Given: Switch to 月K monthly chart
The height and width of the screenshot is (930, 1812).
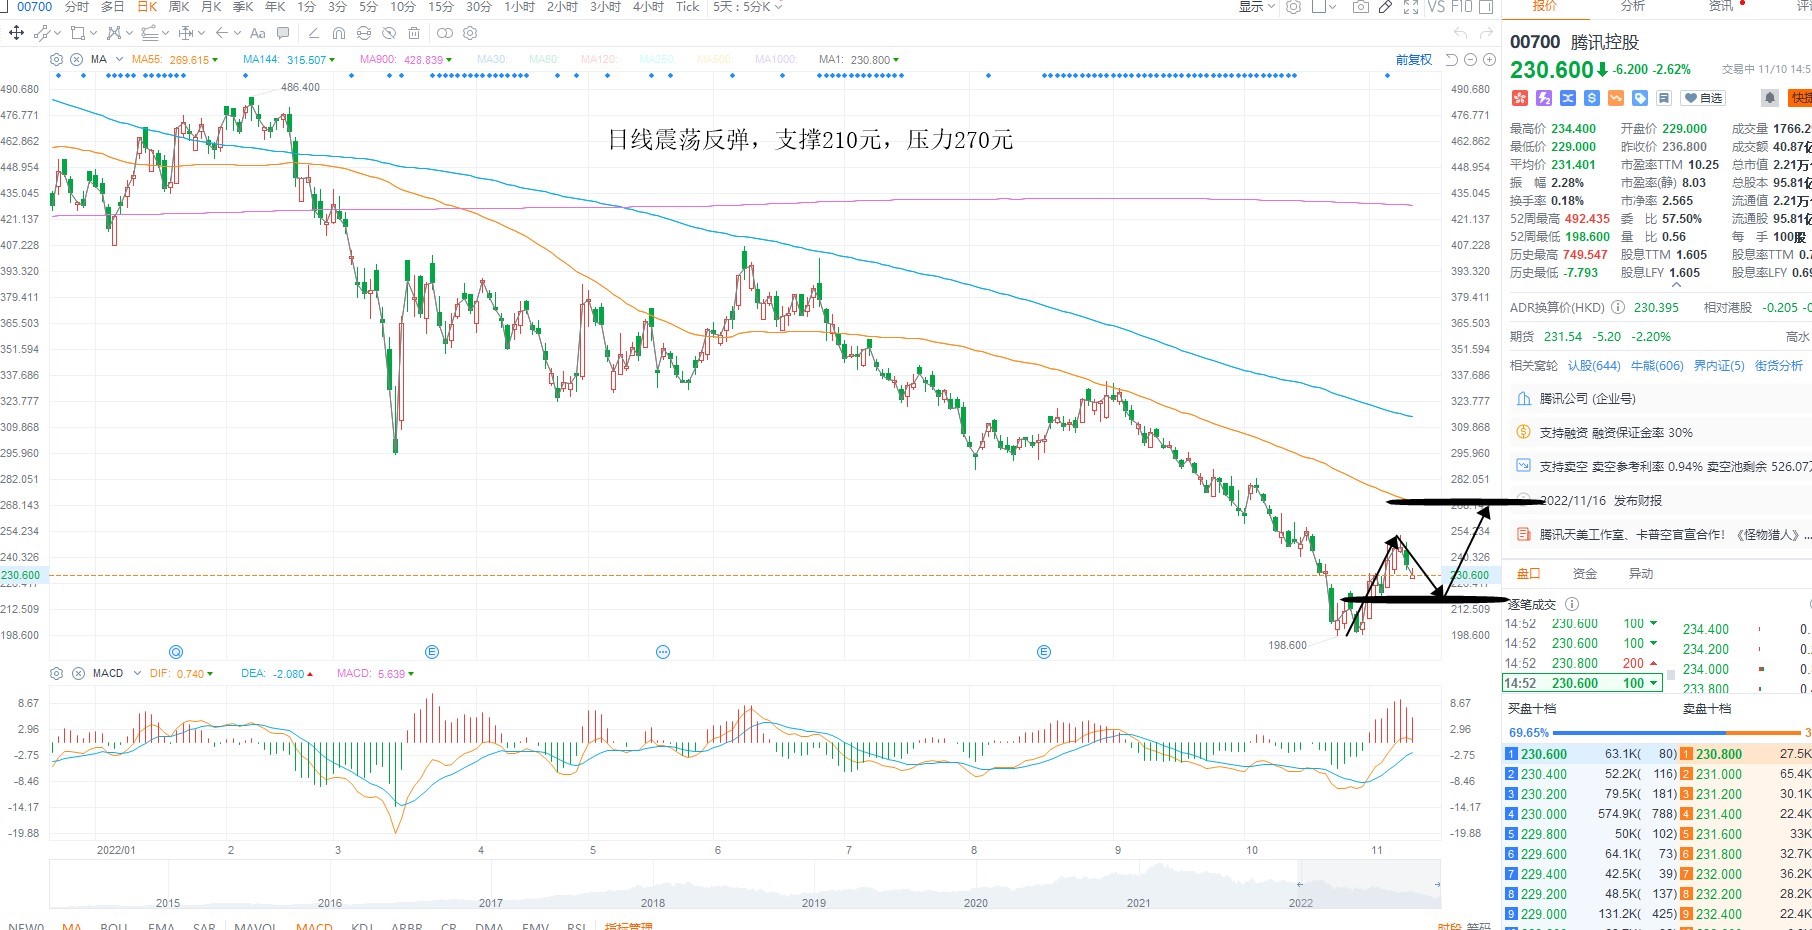Looking at the screenshot, I should point(211,7).
